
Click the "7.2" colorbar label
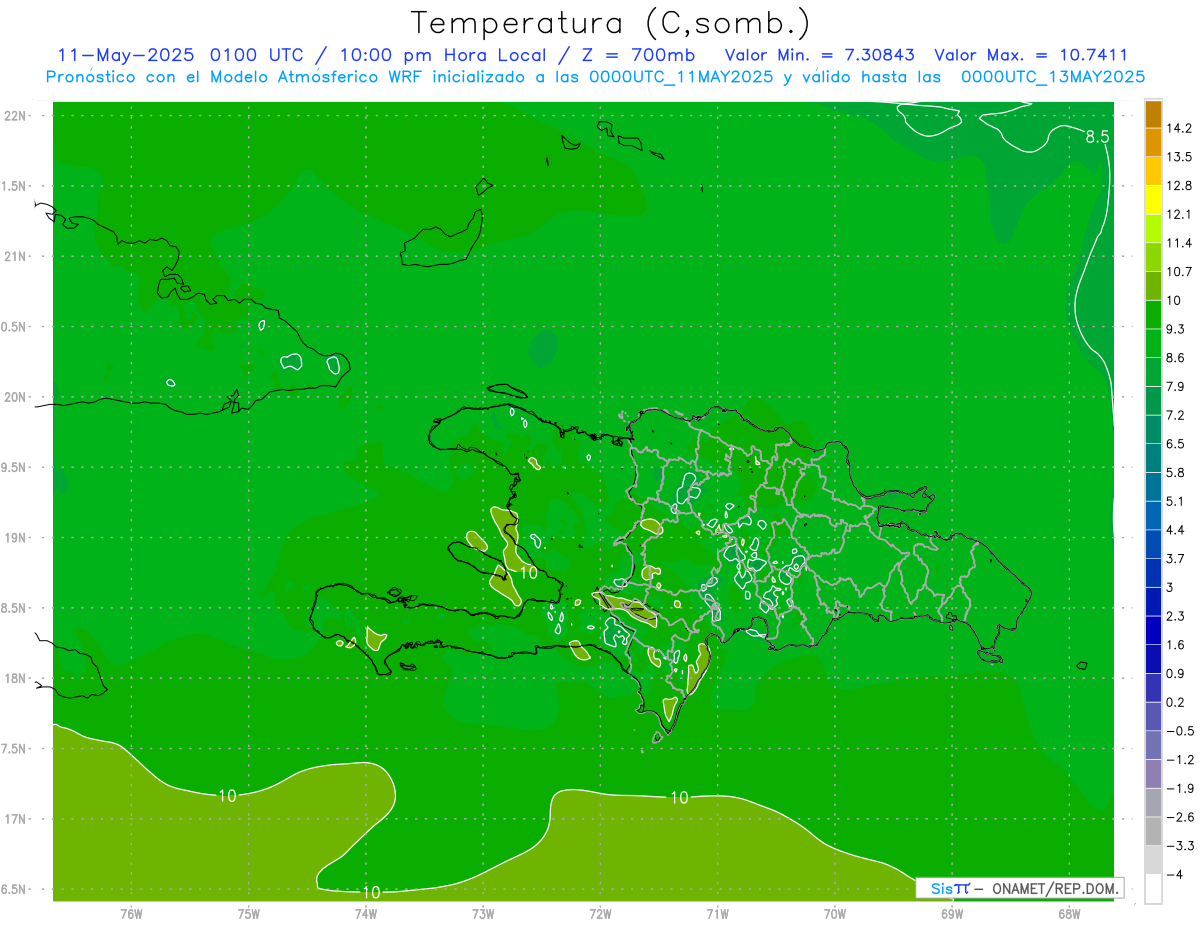(x=1176, y=415)
